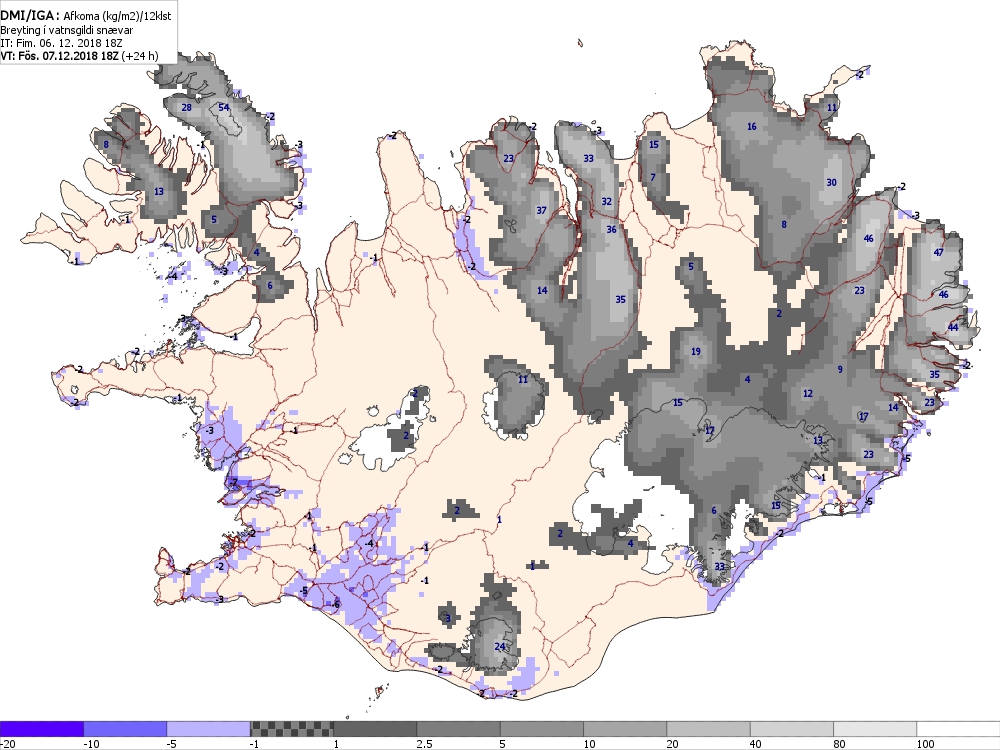The width and height of the screenshot is (1000, 750).
Task: Click the "7" value below the 15 in north
Action: (653, 177)
